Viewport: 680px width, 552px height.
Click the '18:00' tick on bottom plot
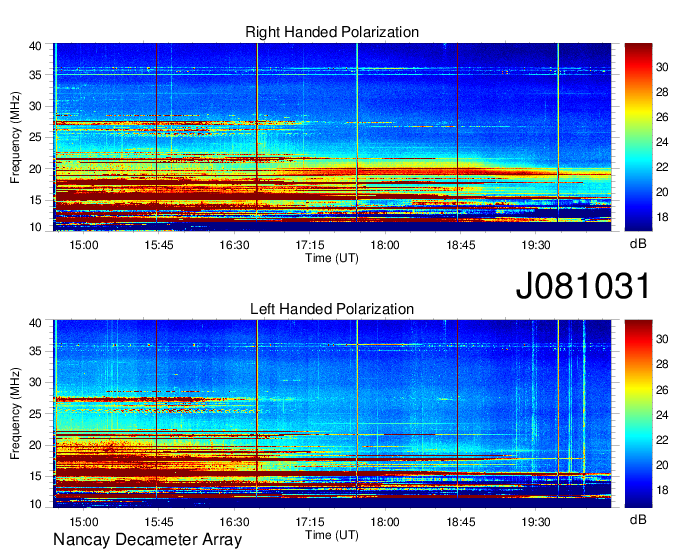[385, 522]
